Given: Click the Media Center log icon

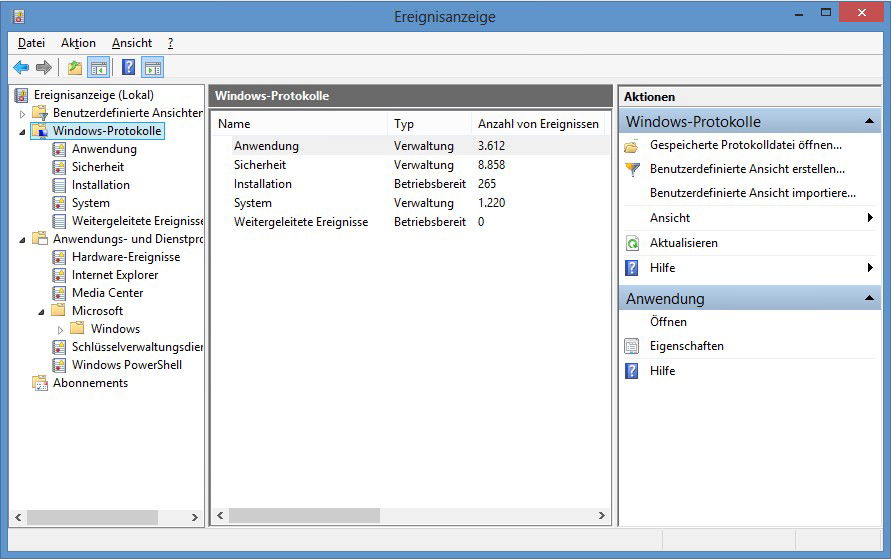Looking at the screenshot, I should coord(59,293).
